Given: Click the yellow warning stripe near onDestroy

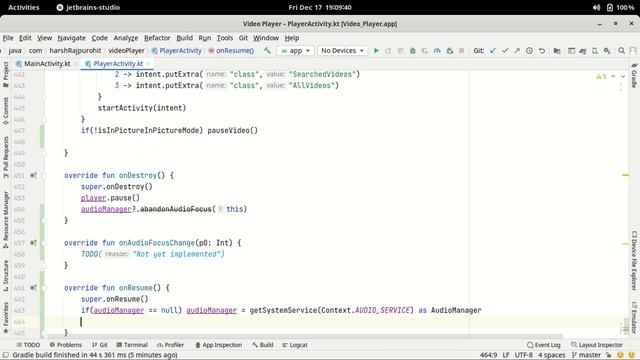Looking at the screenshot, I should tap(625, 175).
